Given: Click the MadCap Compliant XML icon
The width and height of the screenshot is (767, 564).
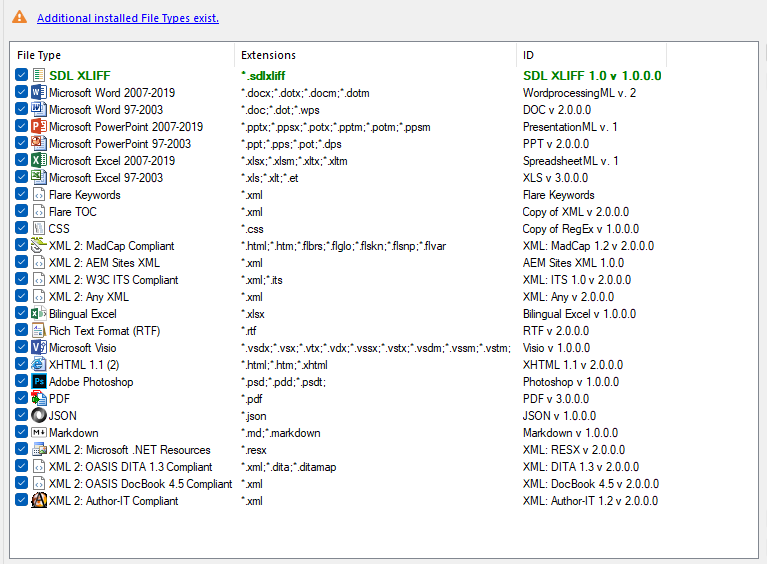Looking at the screenshot, I should tap(39, 245).
